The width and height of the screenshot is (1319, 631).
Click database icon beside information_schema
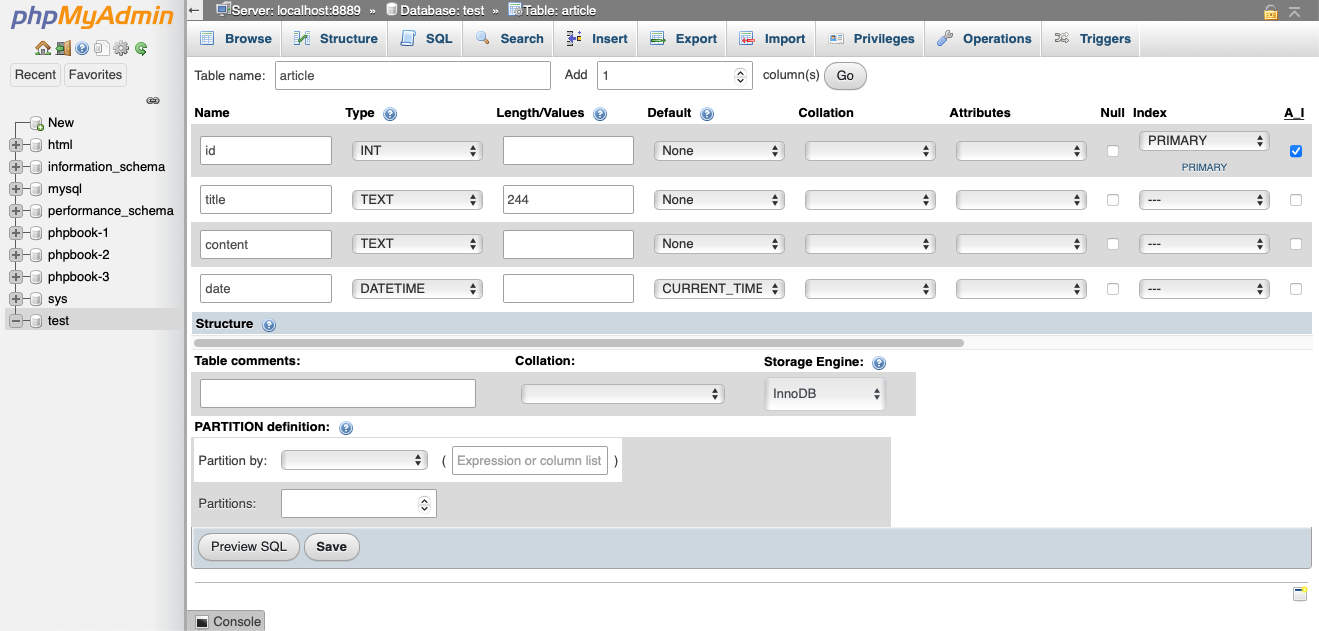36,167
